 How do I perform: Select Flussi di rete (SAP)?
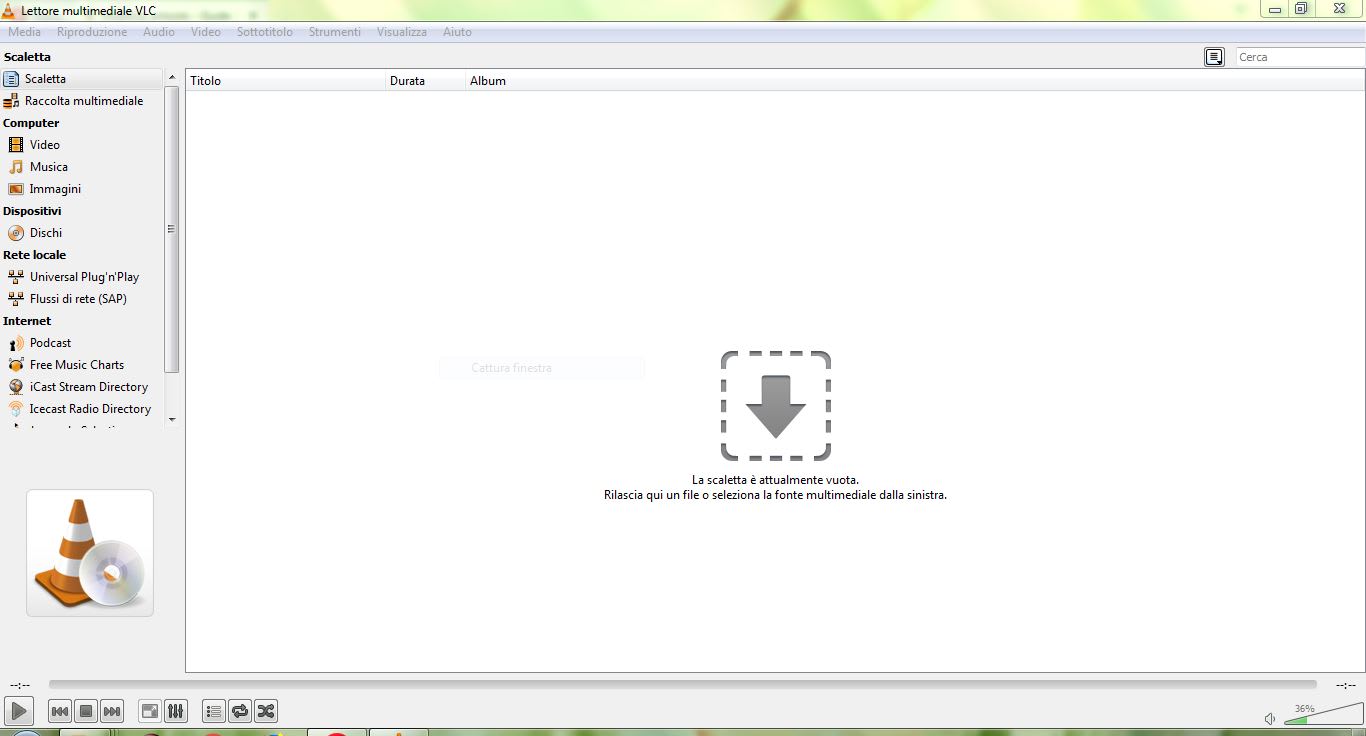pos(81,299)
